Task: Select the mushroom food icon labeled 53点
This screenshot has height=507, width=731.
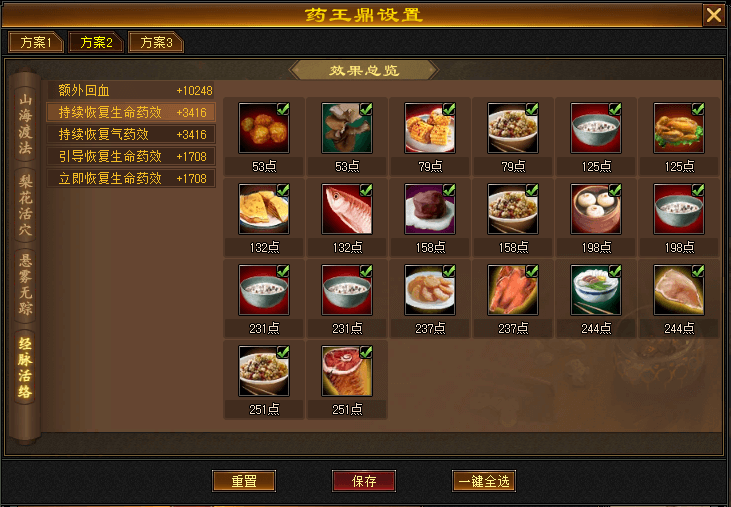Action: pyautogui.click(x=347, y=128)
